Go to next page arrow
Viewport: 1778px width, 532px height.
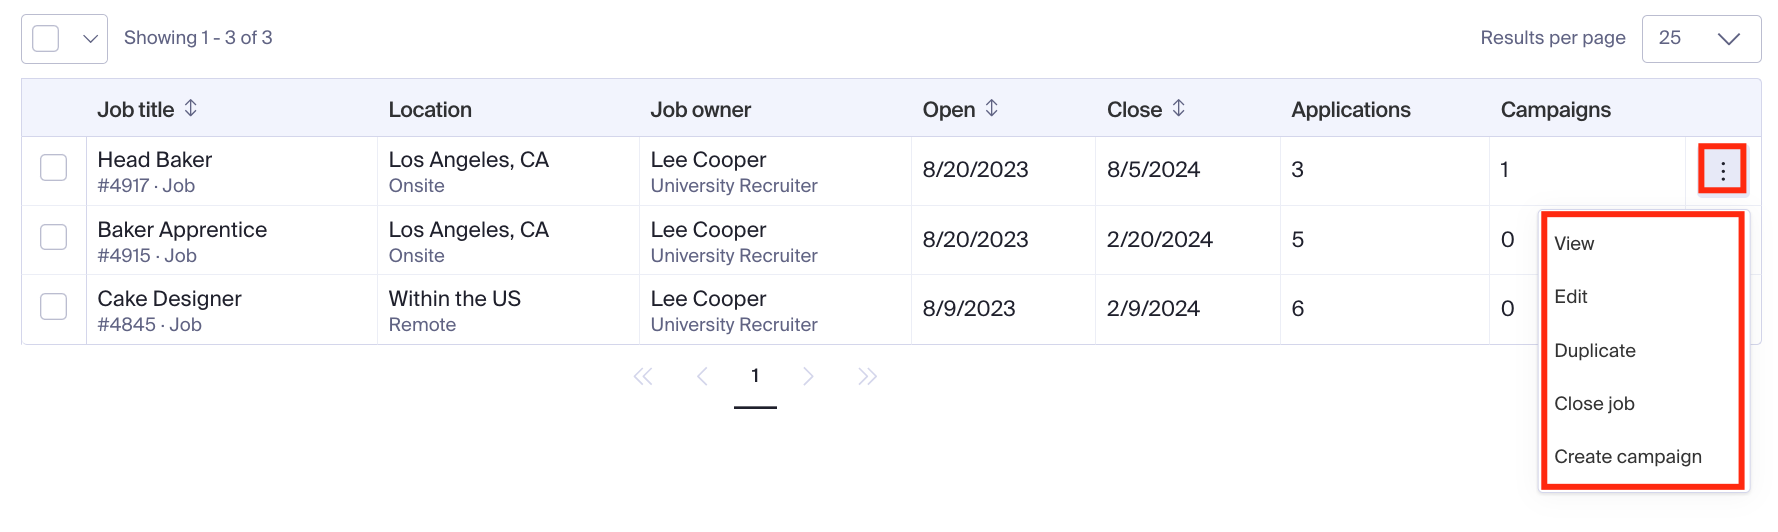[x=809, y=377]
